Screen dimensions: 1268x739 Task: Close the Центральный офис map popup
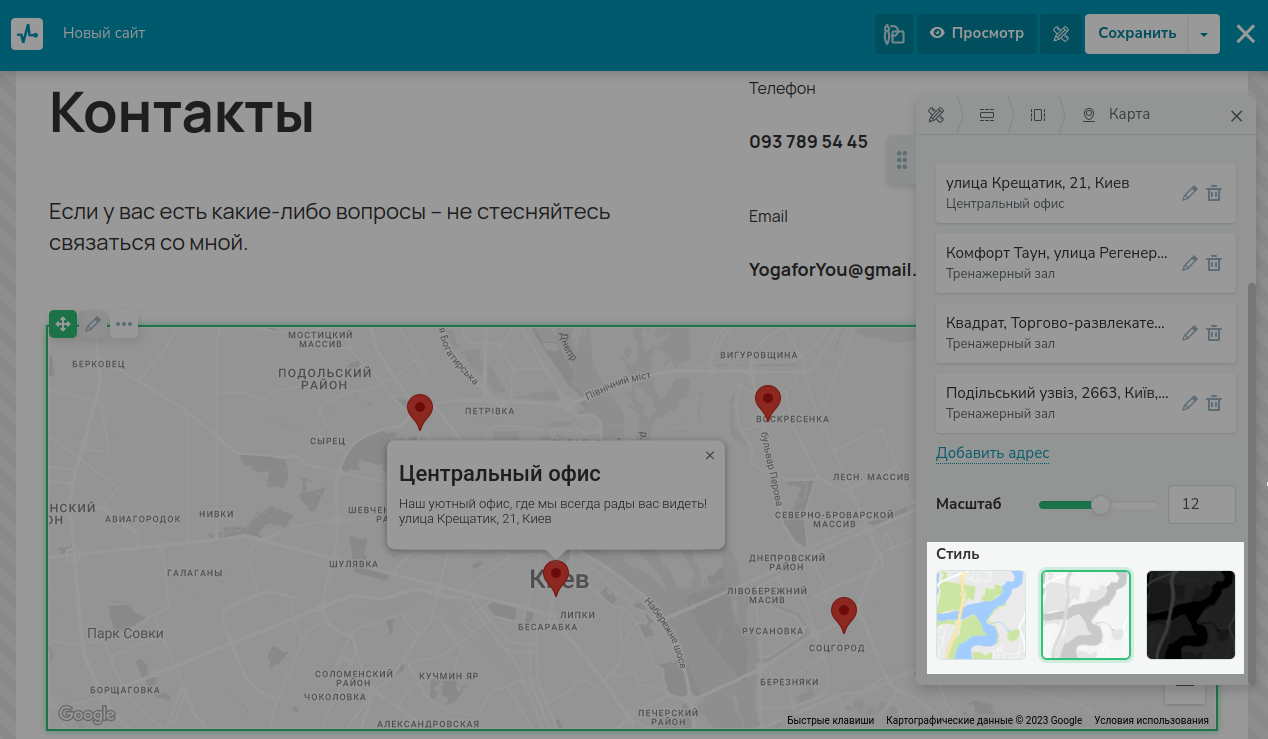tap(710, 455)
